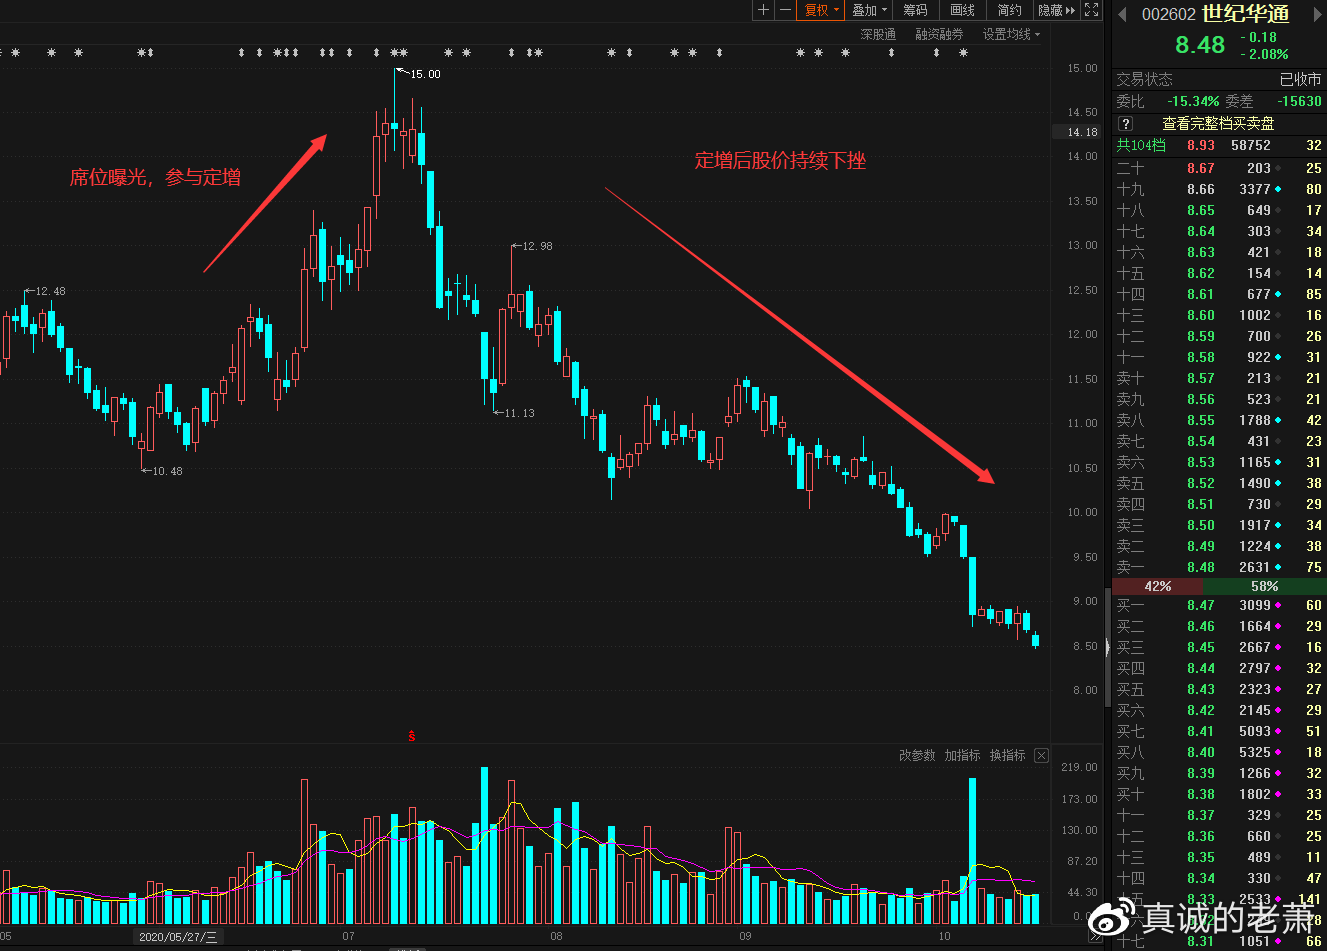Click the 10.48 low price annotation

[167, 471]
